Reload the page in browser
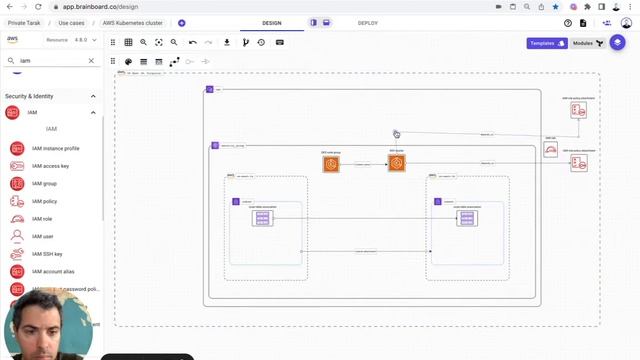640x360 pixels. (38, 7)
